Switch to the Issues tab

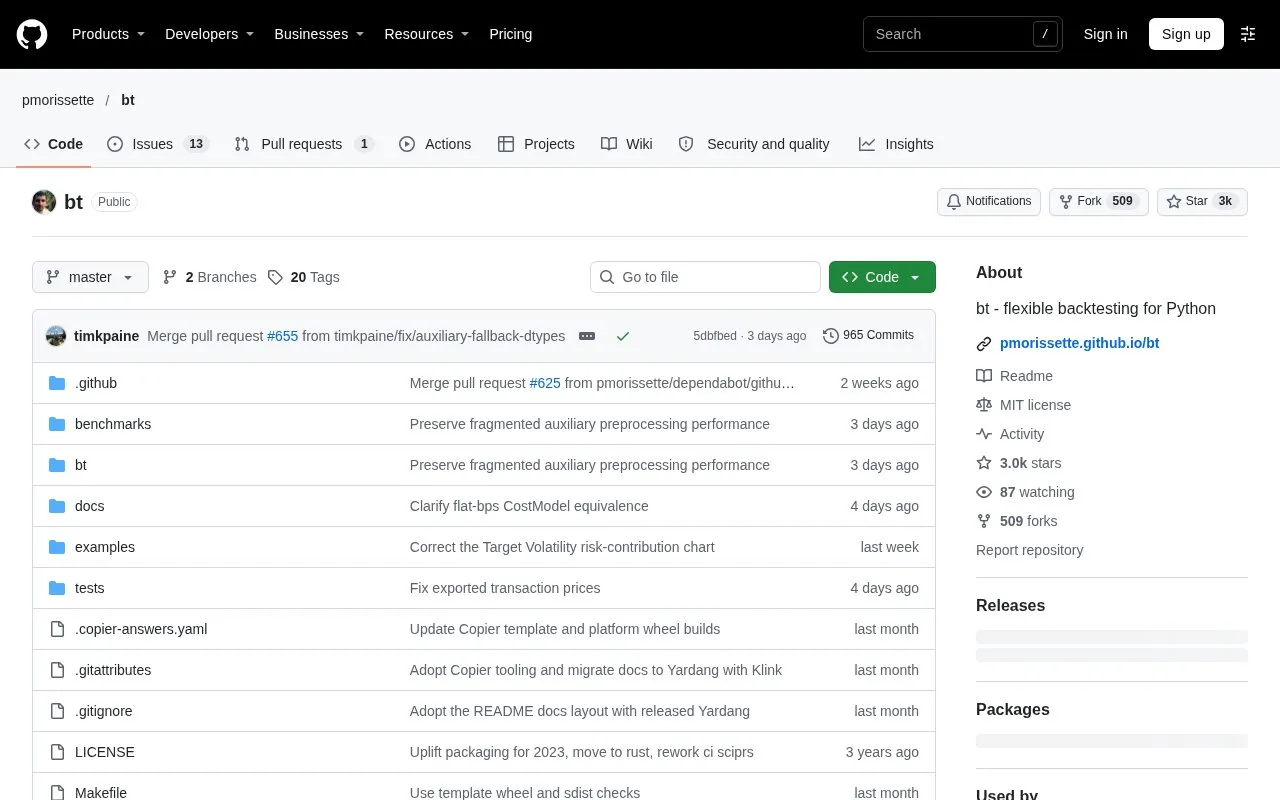coord(157,144)
